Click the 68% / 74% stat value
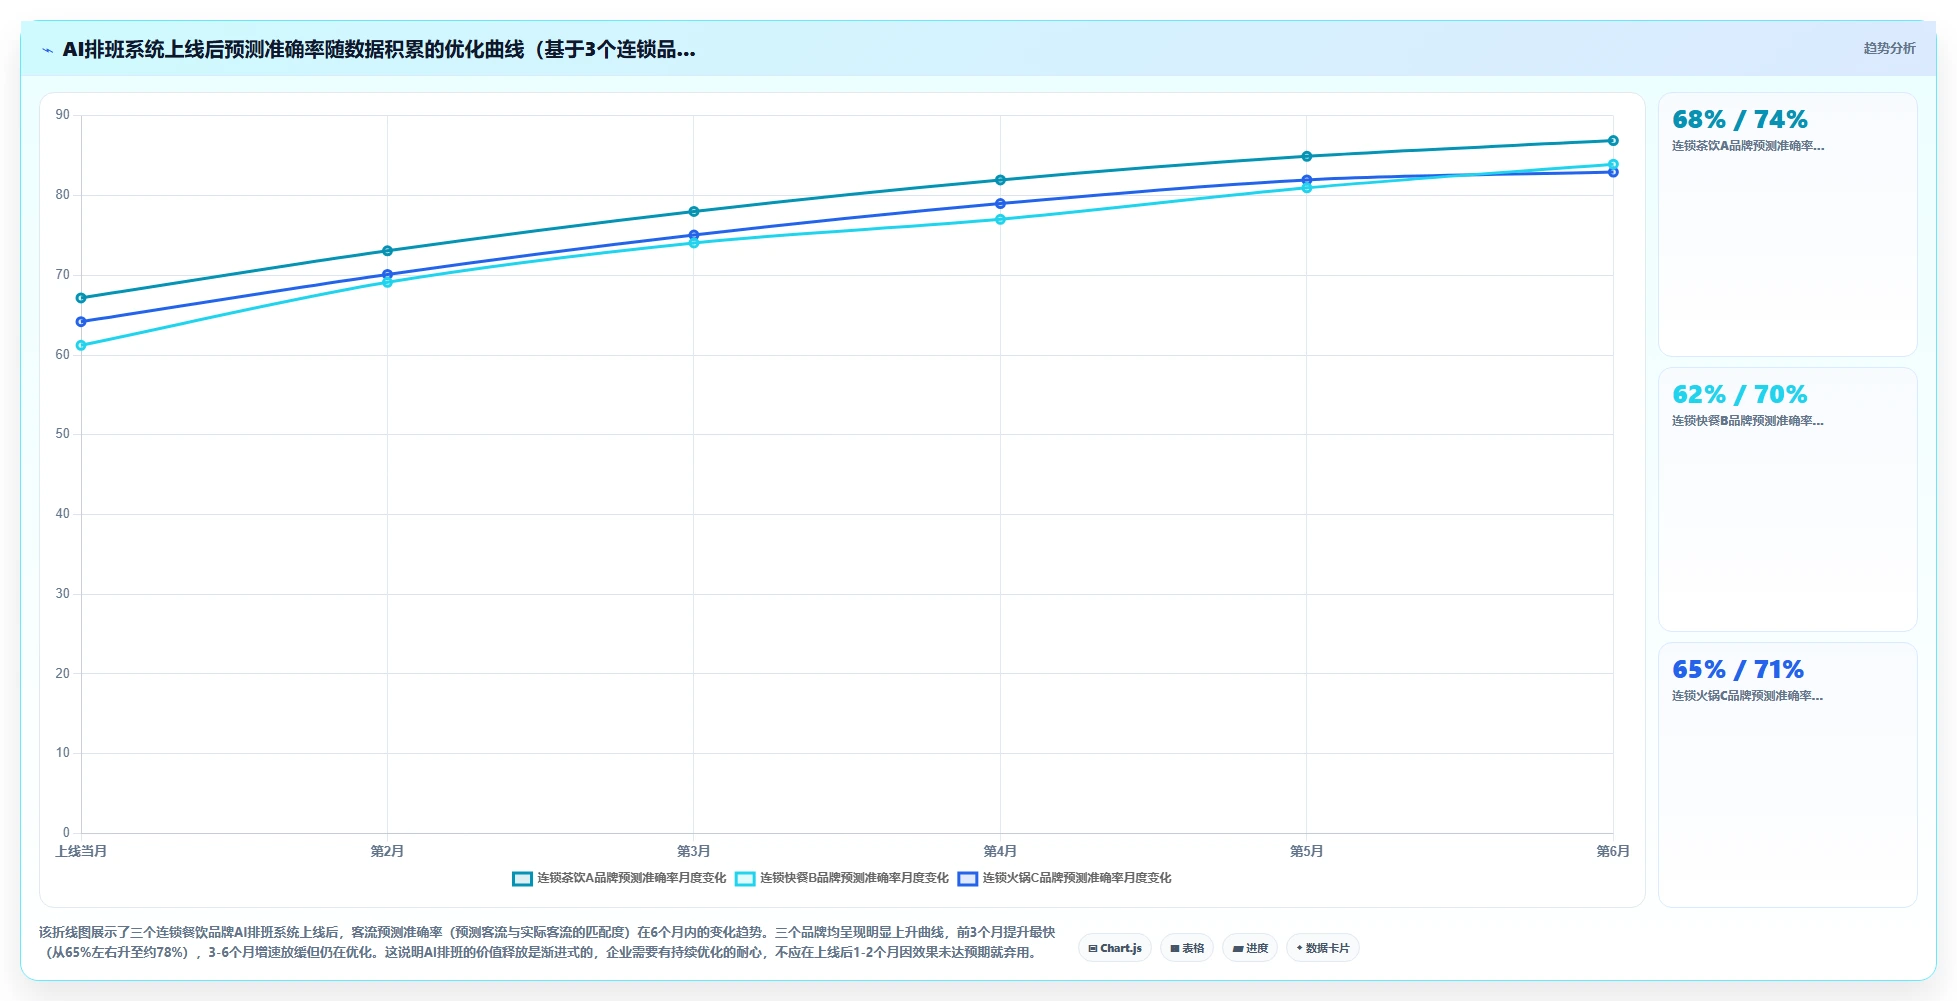1957x1001 pixels. click(1740, 120)
